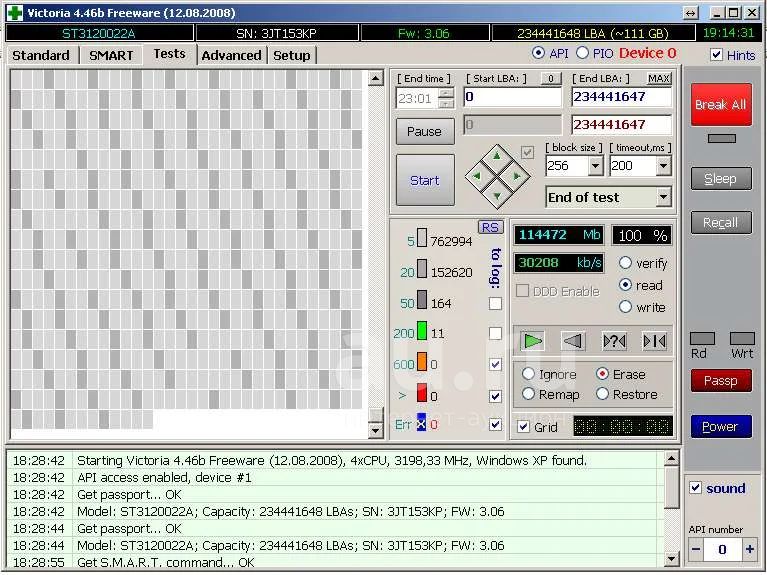
Task: Click the End LBA input field
Action: [x=621, y=97]
